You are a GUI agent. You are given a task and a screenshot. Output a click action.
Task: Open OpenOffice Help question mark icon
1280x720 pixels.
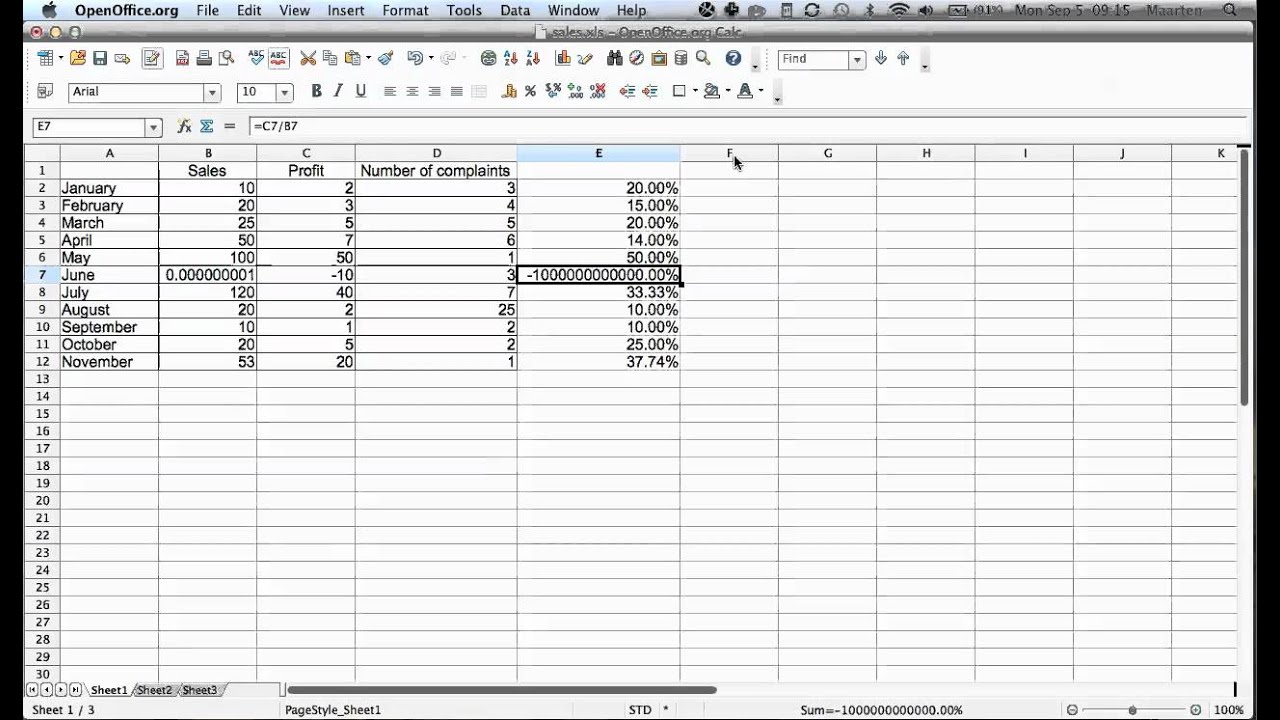733,59
